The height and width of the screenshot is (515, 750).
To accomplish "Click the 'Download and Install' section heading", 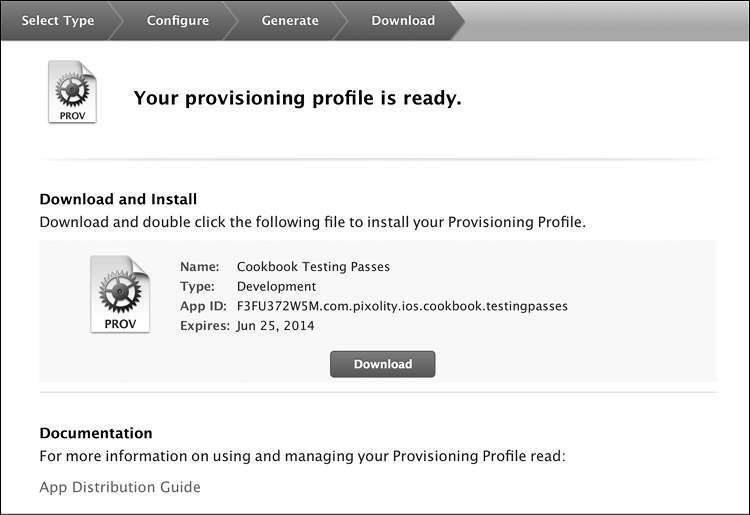I will [x=118, y=199].
